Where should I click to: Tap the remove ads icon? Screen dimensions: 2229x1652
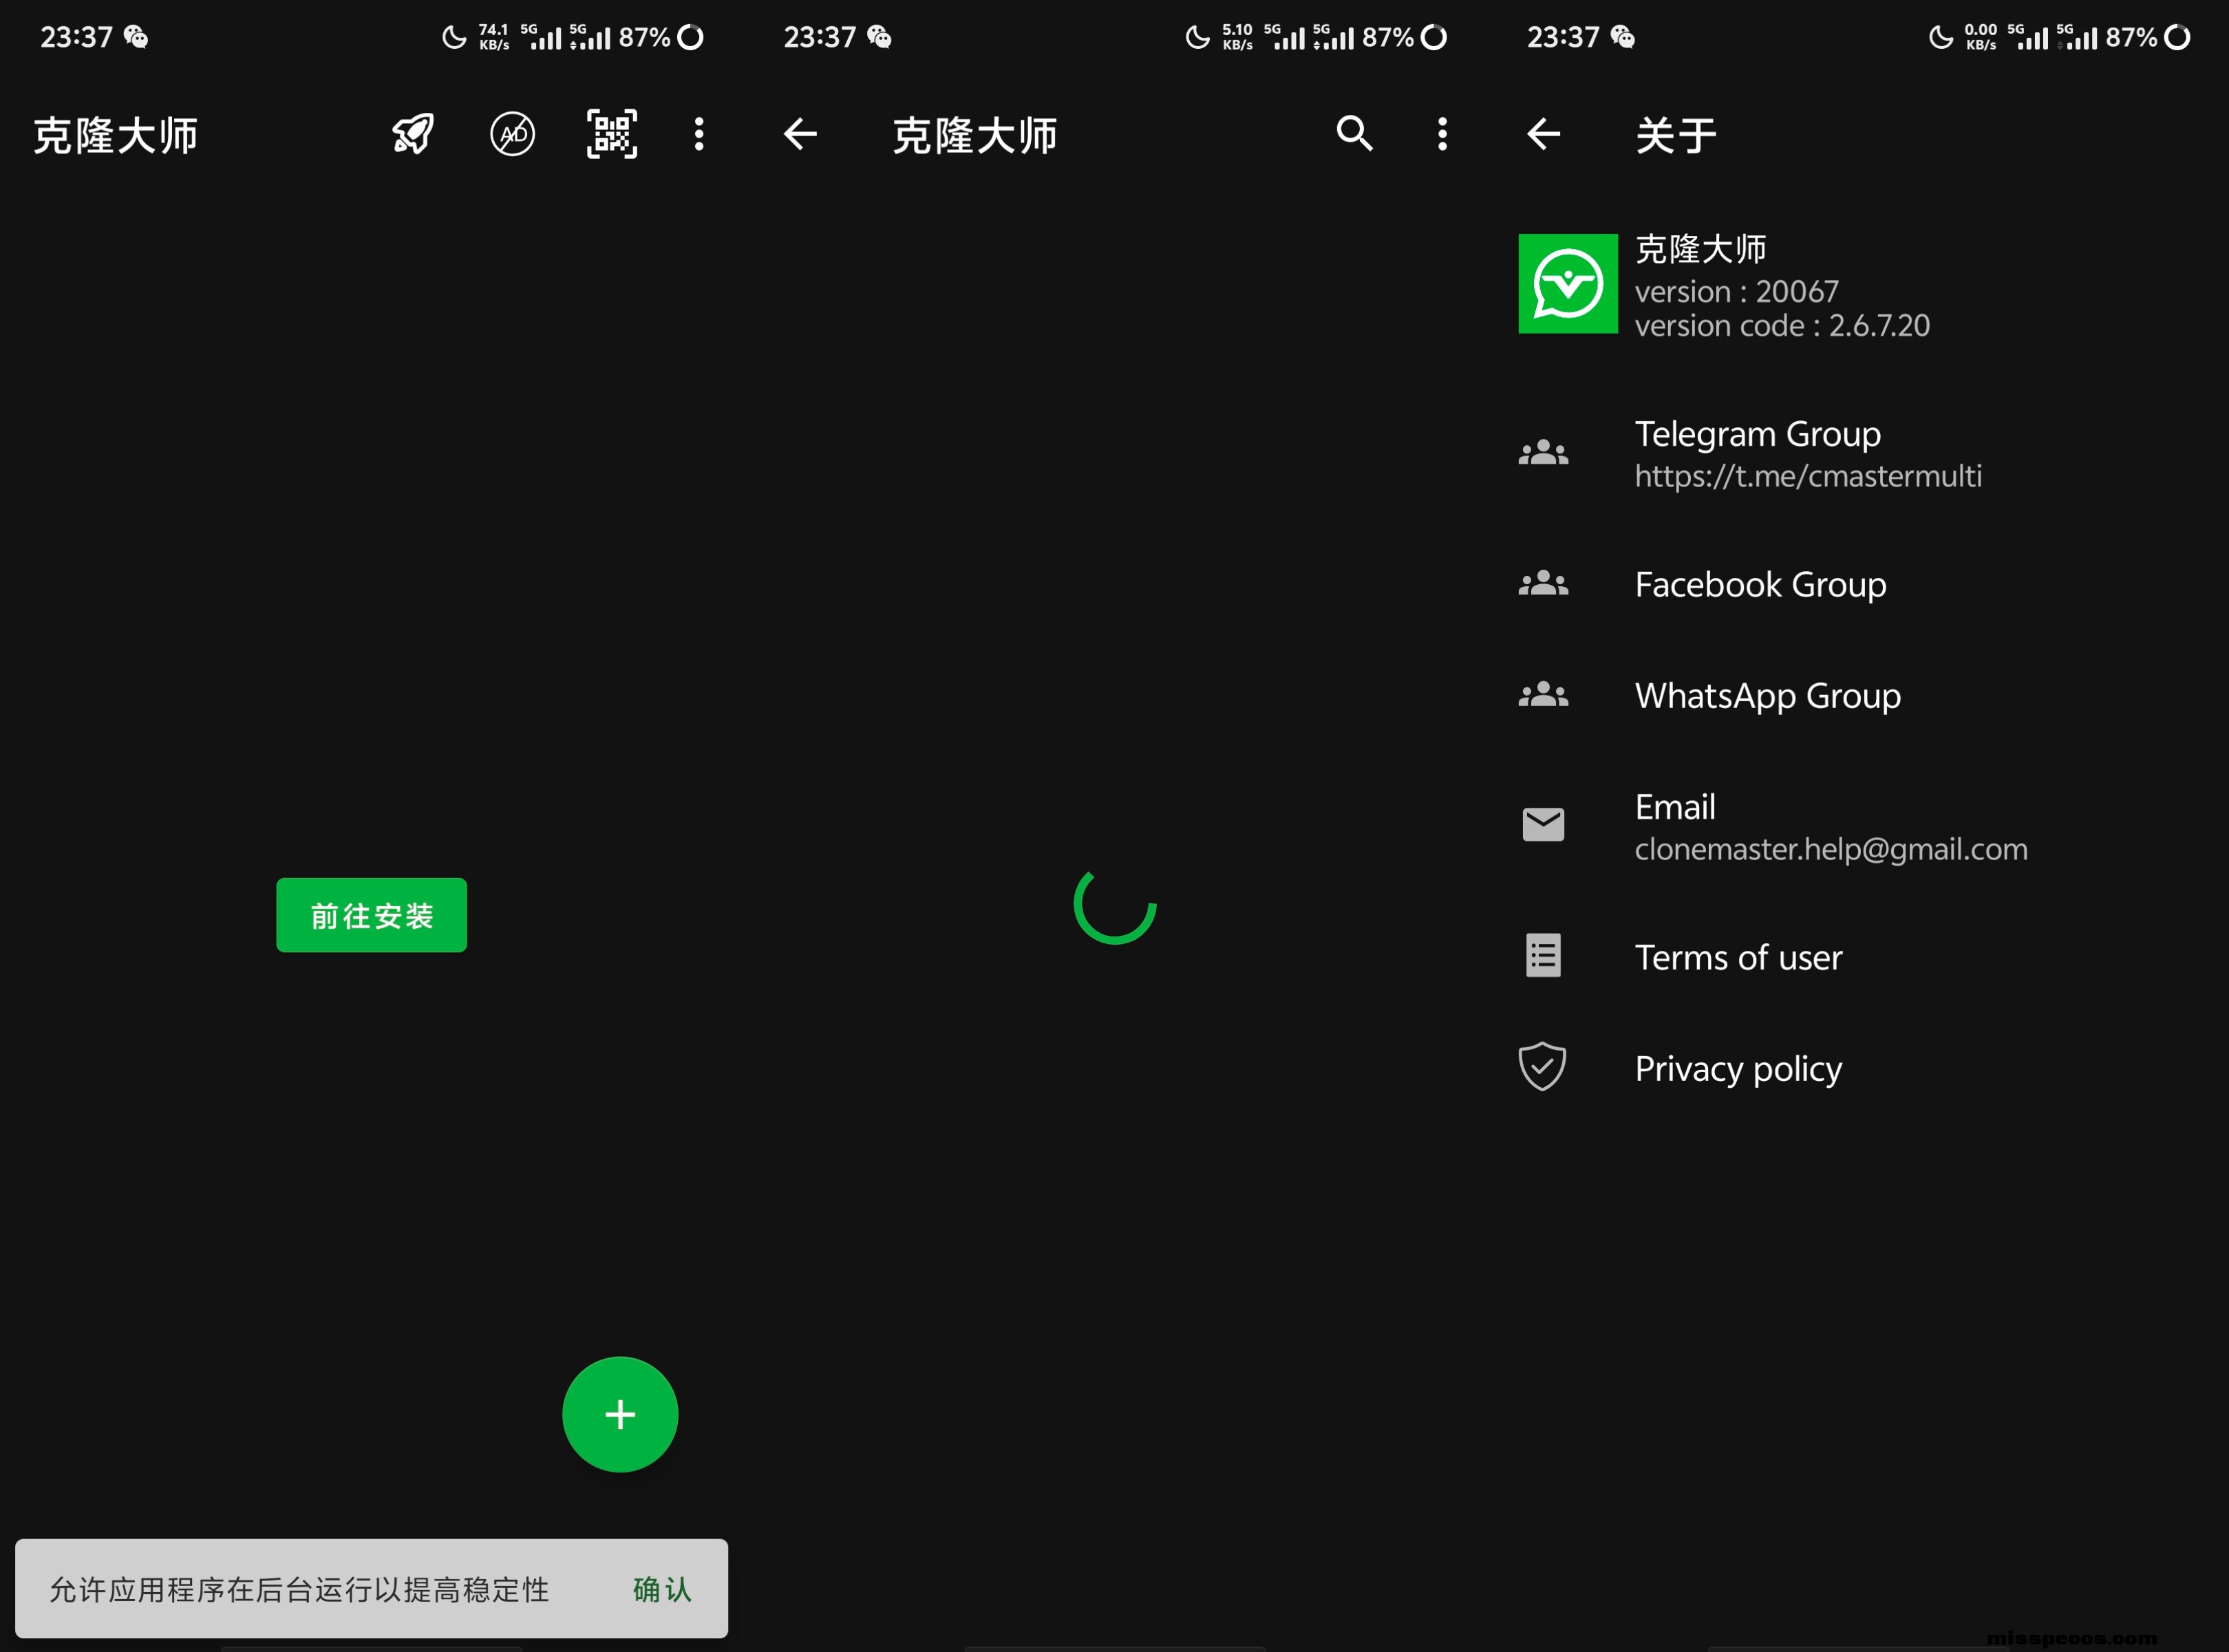[x=512, y=134]
